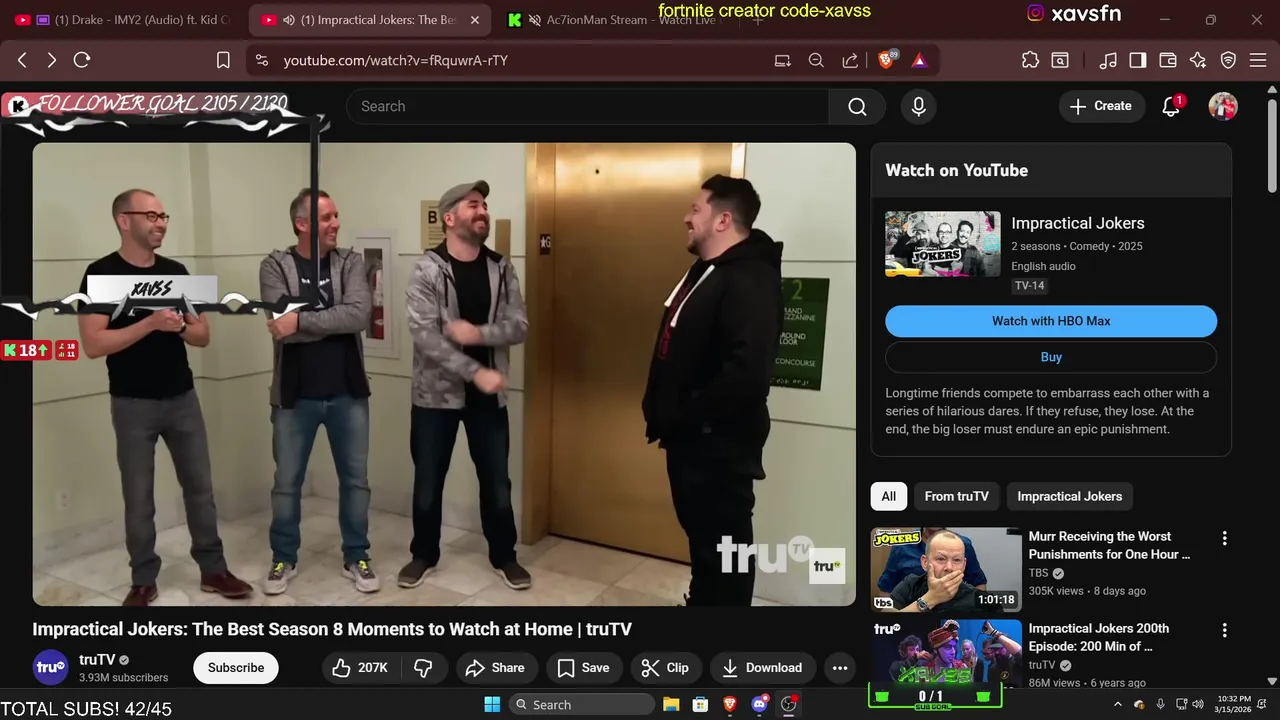Open the YouTube account avatar menu
1280x720 pixels.
1223,106
